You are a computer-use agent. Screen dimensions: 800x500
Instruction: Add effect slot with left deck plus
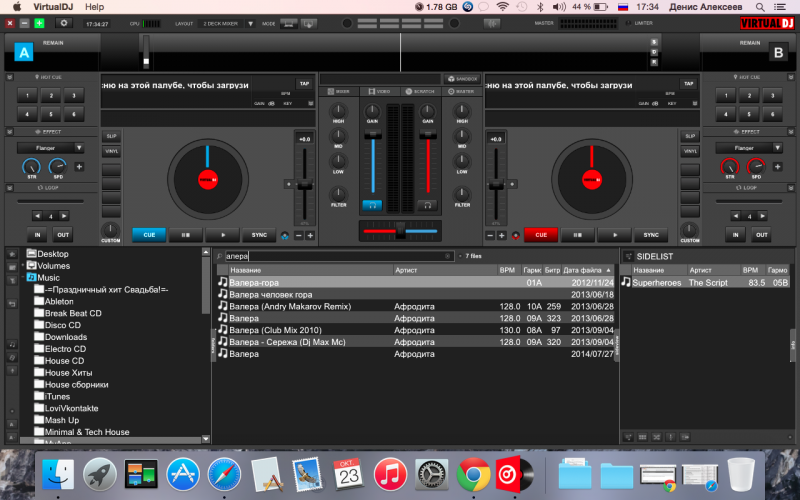[x=79, y=167]
